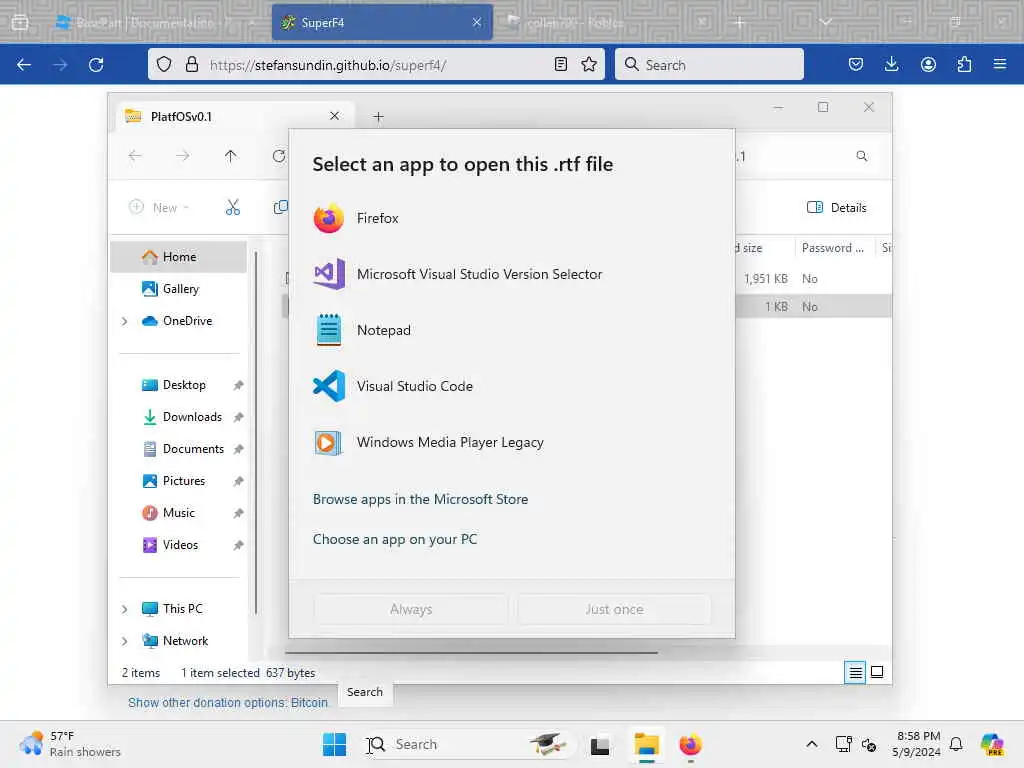Go back in Firefox browser
This screenshot has height=768, width=1024.
coord(24,65)
